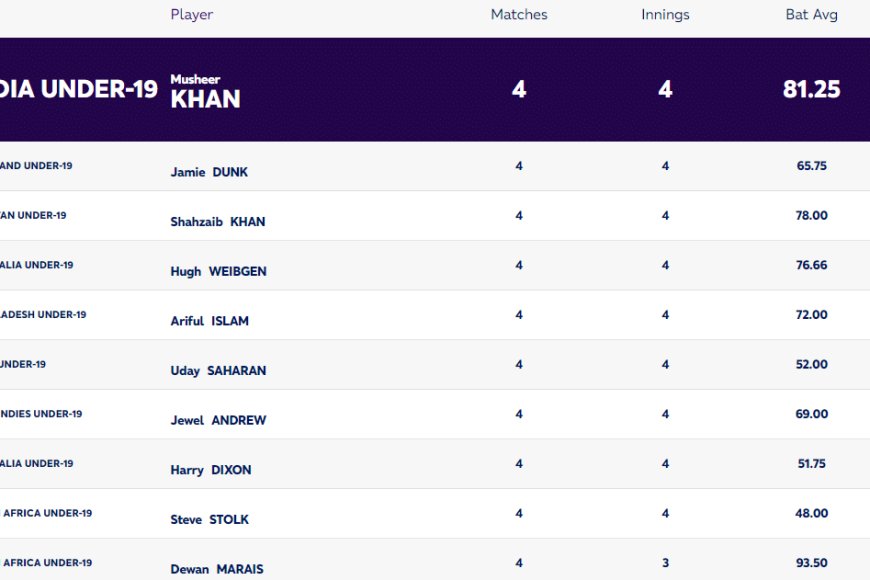Viewport: 870px width, 580px height.
Task: Open Hugh Weibgen's player page
Action: point(218,271)
